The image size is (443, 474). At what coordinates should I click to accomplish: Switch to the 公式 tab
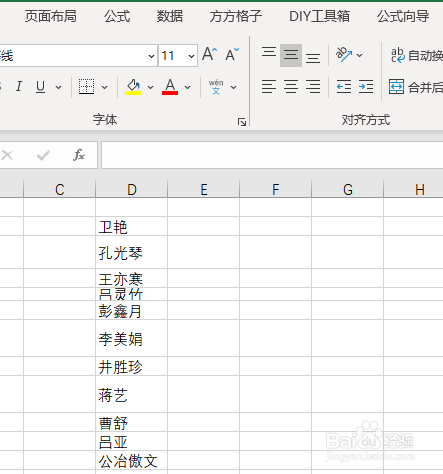[x=117, y=16]
